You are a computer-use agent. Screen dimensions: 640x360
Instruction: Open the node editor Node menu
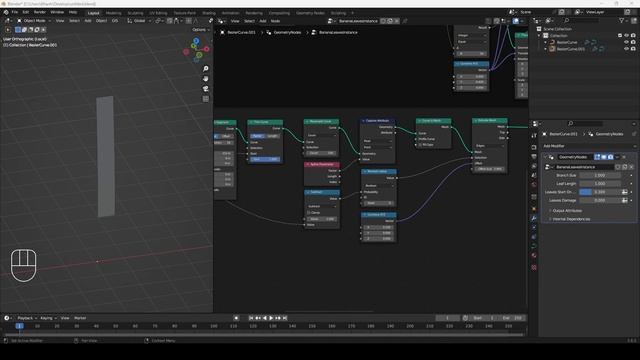(276, 21)
